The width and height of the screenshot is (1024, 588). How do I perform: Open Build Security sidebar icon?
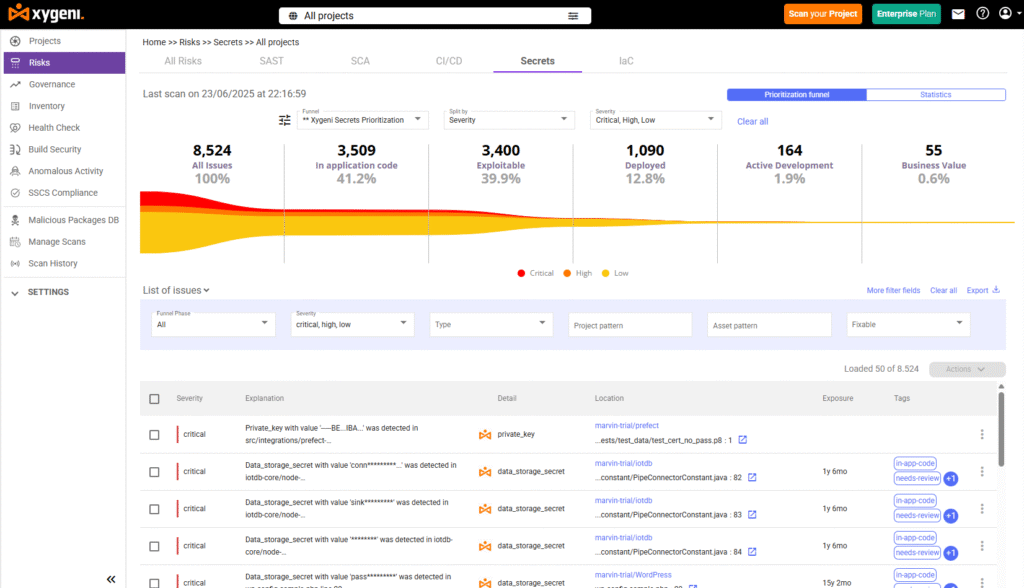coord(15,149)
